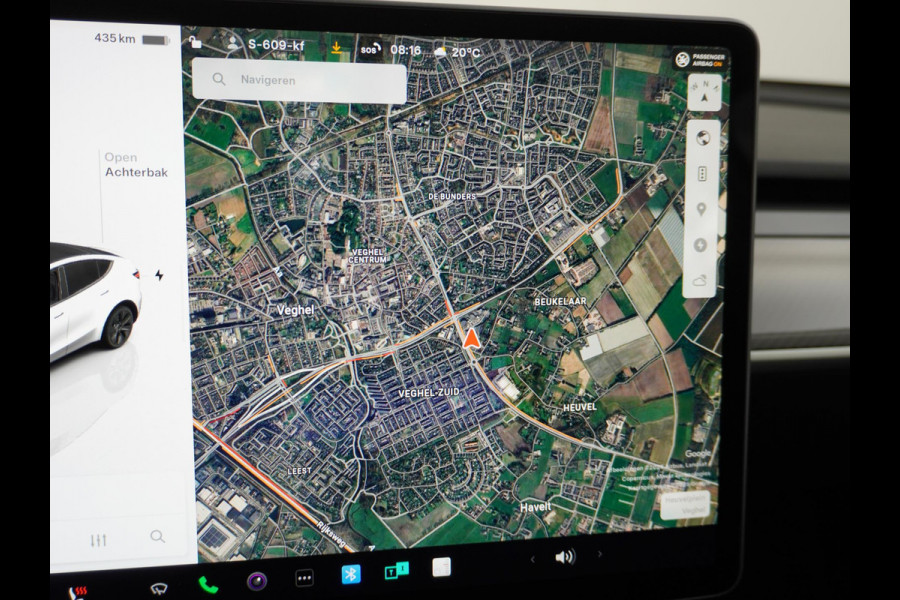Tap the VEGHEL CENTRUM map label

pyautogui.click(x=367, y=256)
